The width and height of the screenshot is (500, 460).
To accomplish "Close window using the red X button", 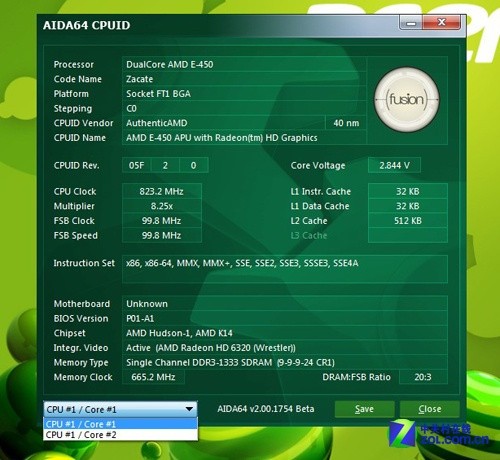I will click(x=442, y=22).
